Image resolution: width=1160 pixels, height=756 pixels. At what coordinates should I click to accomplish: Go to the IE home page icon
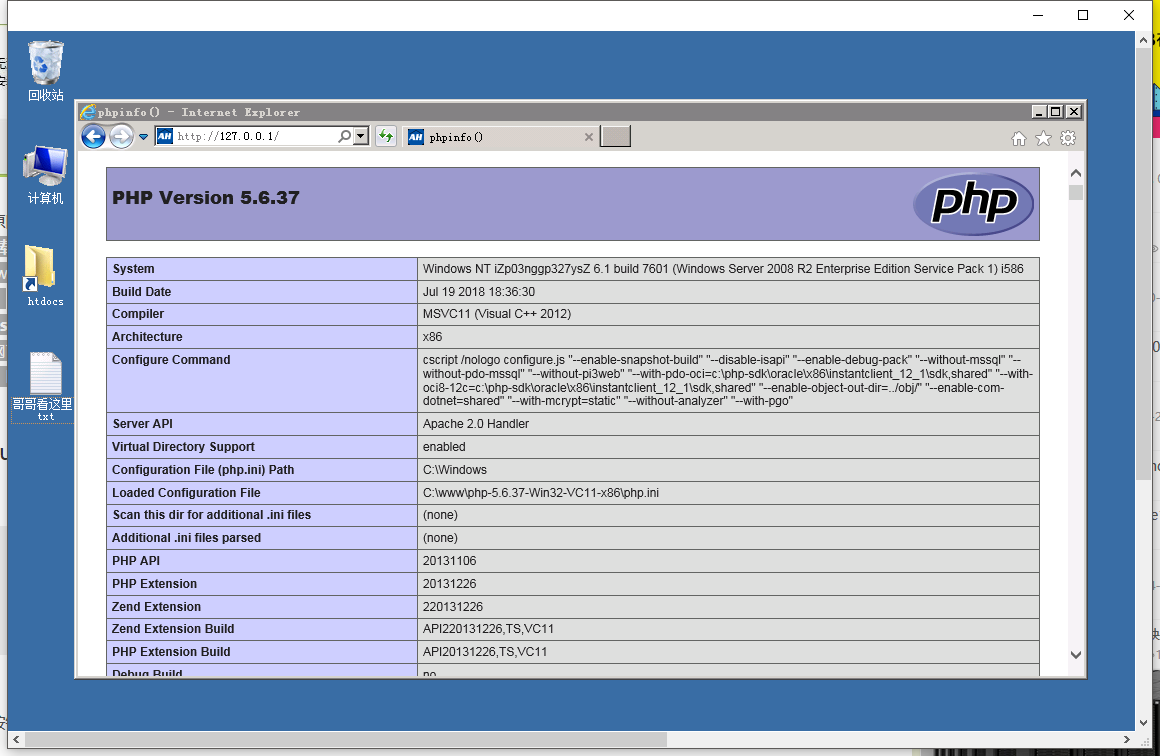coord(1019,138)
